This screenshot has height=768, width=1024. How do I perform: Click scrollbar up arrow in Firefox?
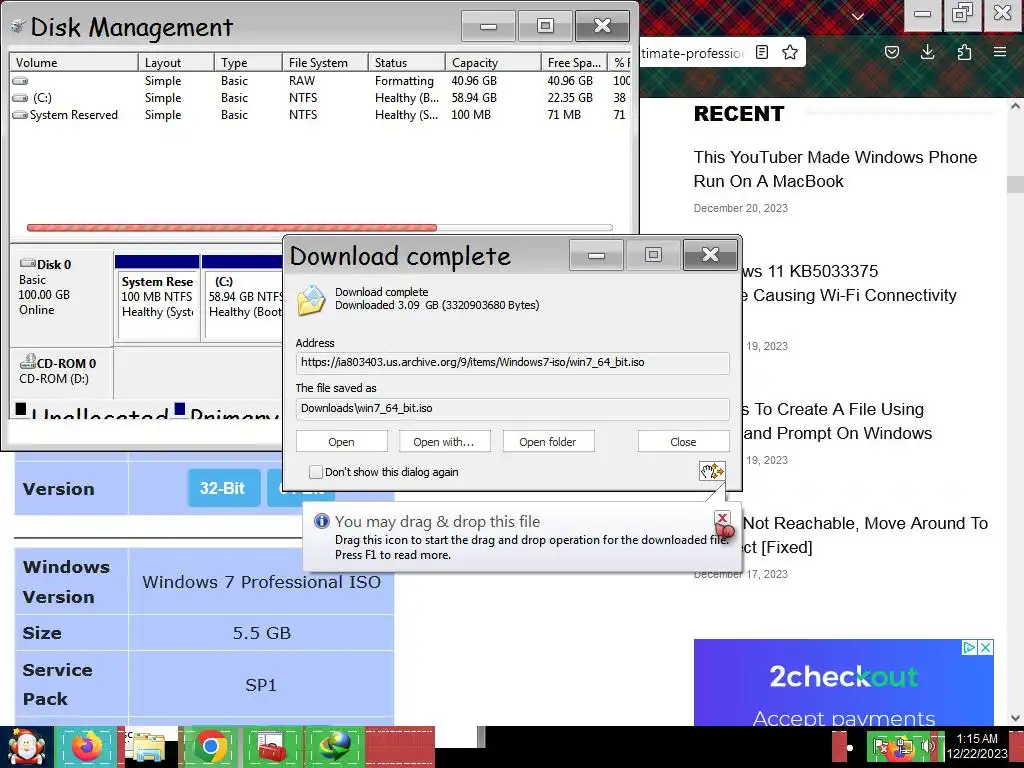(x=1015, y=106)
